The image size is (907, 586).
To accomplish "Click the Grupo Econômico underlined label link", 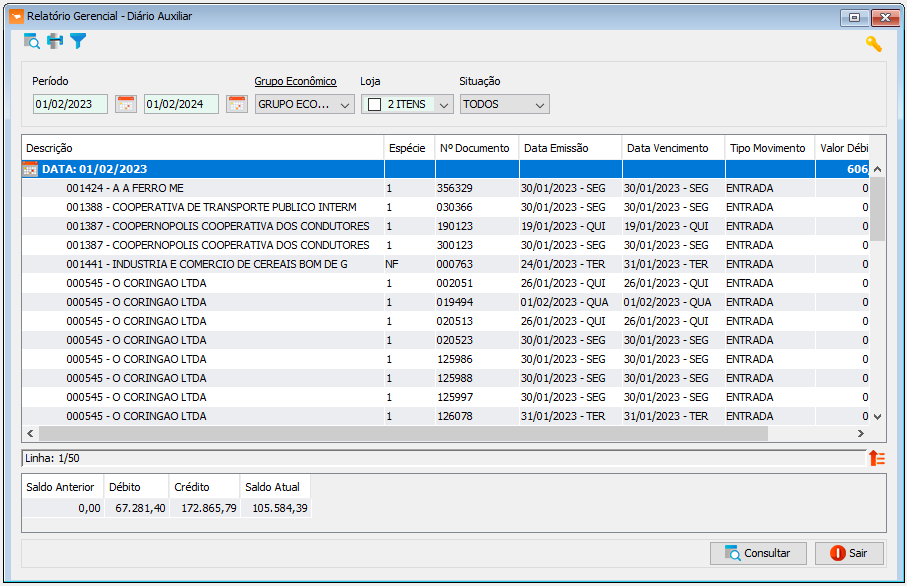I will point(296,81).
